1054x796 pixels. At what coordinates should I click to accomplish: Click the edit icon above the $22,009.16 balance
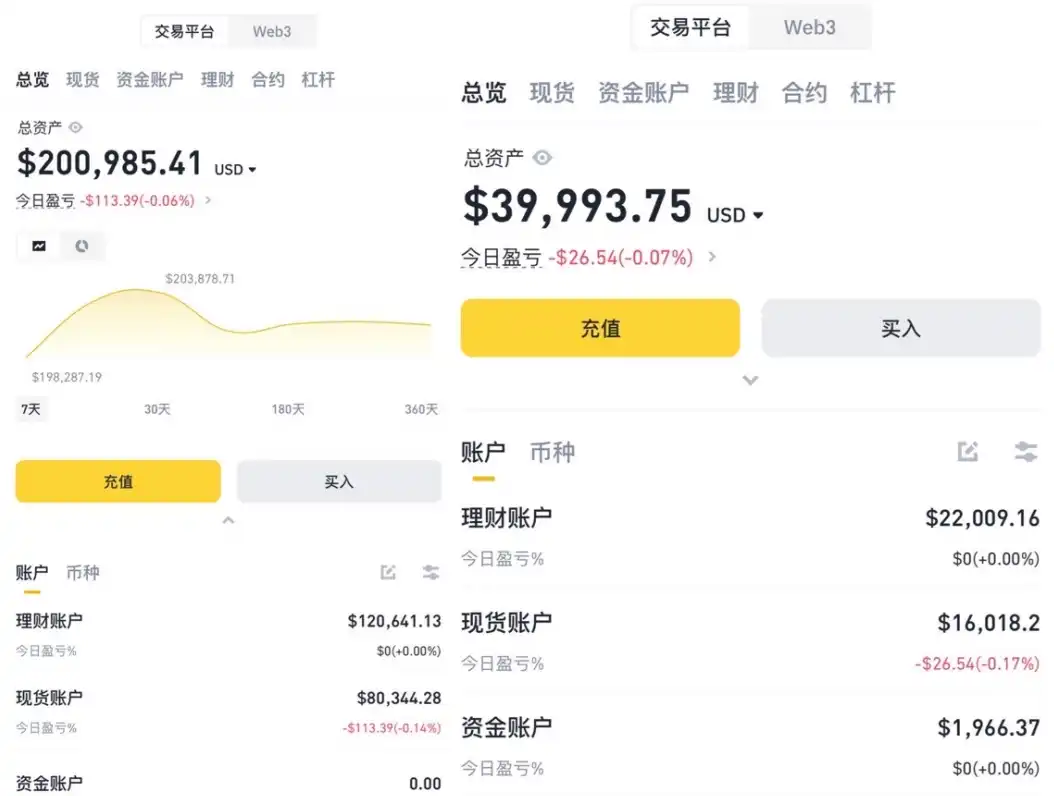pos(967,451)
